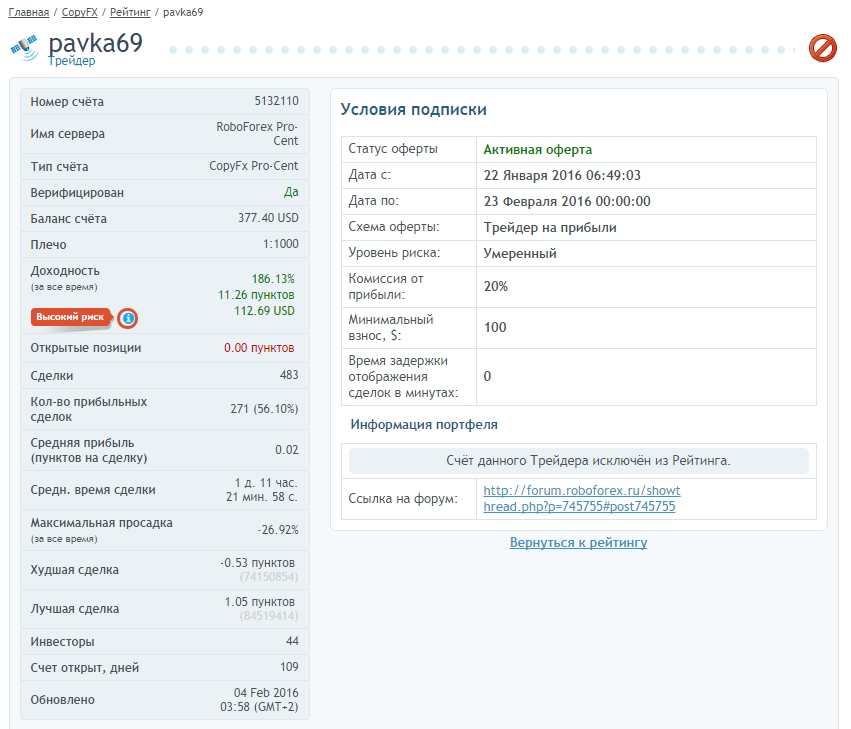Click the 11.26 пунктов profit value
Image resolution: width=851 pixels, height=729 pixels.
(256, 295)
